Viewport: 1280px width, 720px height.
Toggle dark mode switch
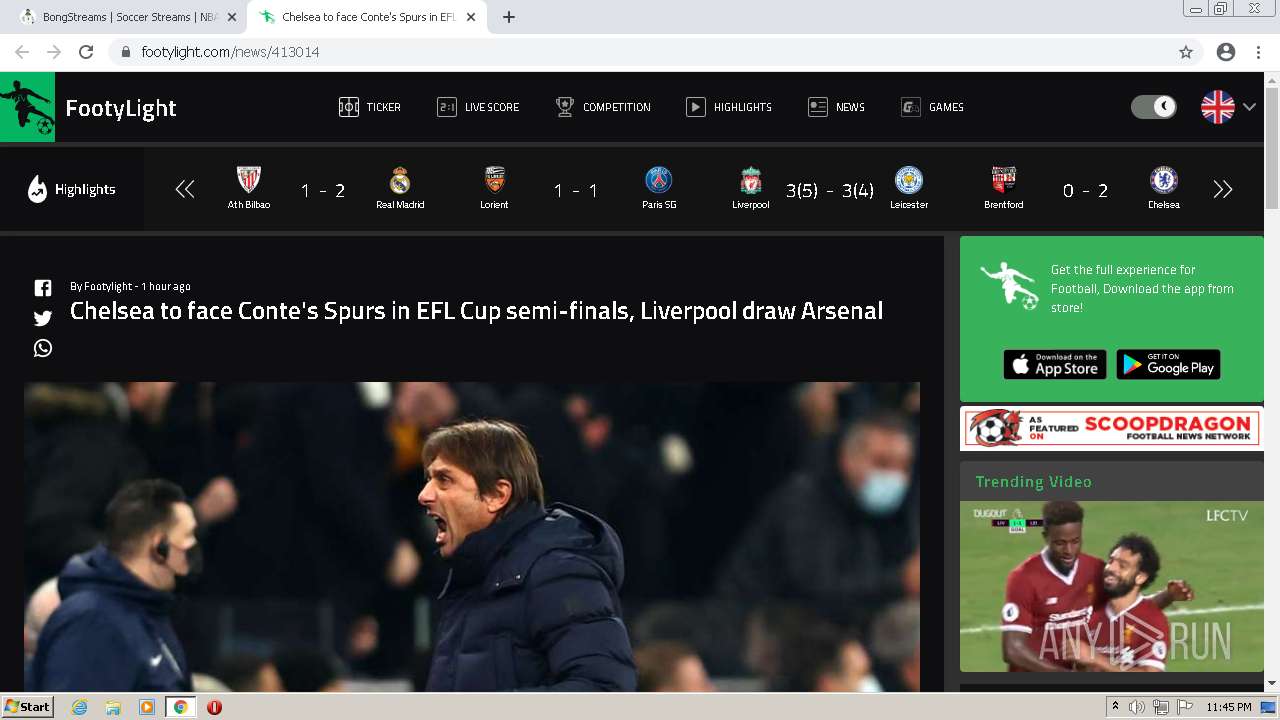coord(1153,107)
